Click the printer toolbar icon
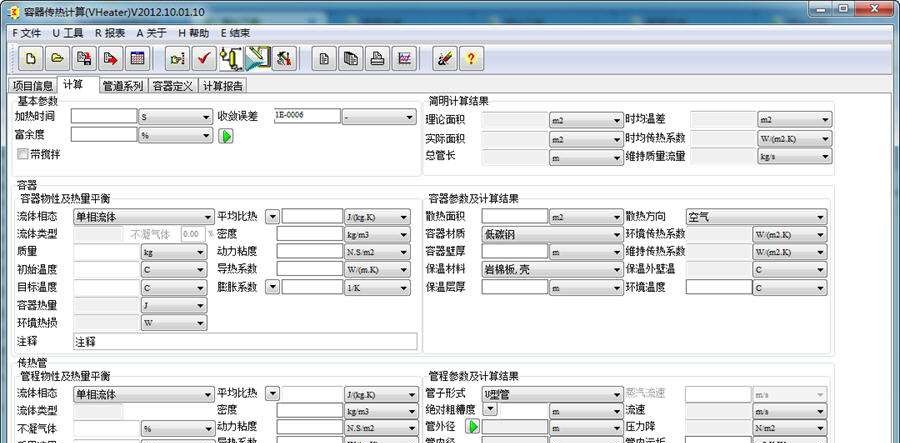 [x=378, y=59]
